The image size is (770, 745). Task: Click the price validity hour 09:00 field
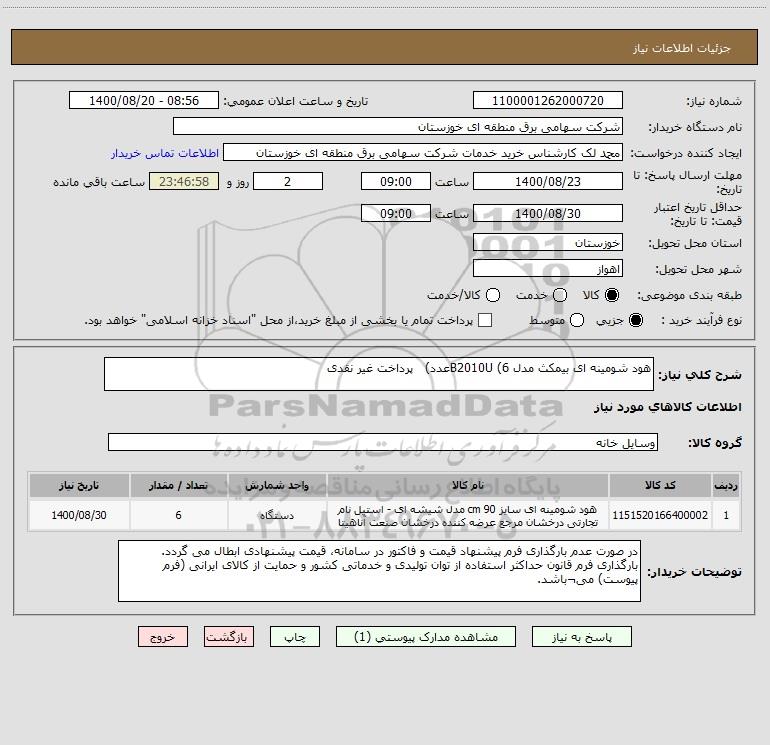(396, 213)
